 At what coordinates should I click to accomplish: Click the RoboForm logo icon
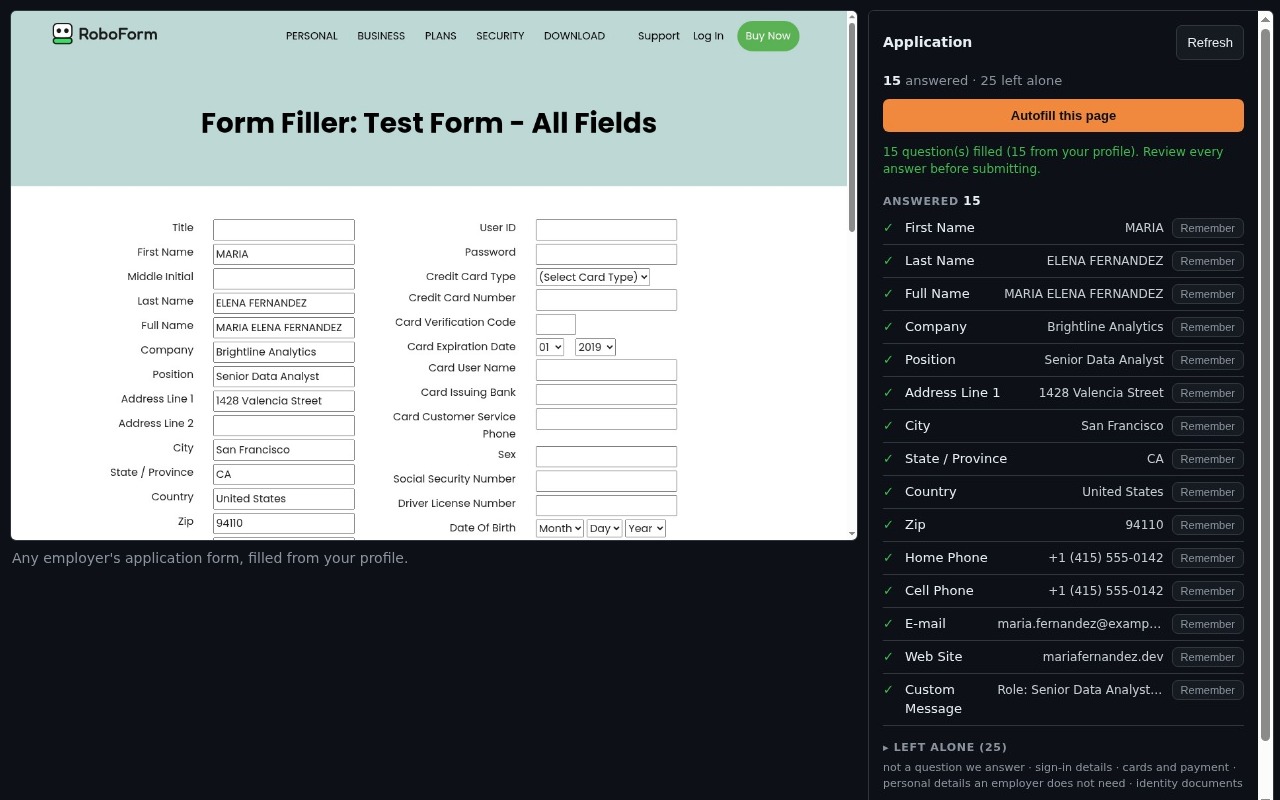[x=63, y=34]
